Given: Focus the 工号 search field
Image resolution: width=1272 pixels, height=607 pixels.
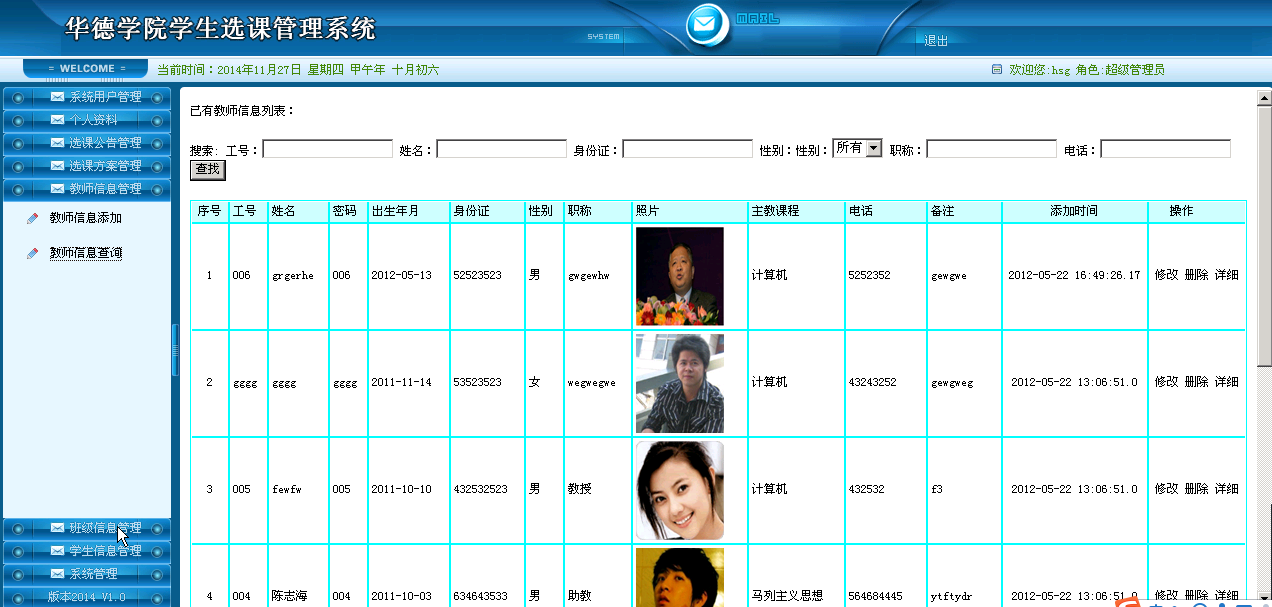Looking at the screenshot, I should (327, 149).
